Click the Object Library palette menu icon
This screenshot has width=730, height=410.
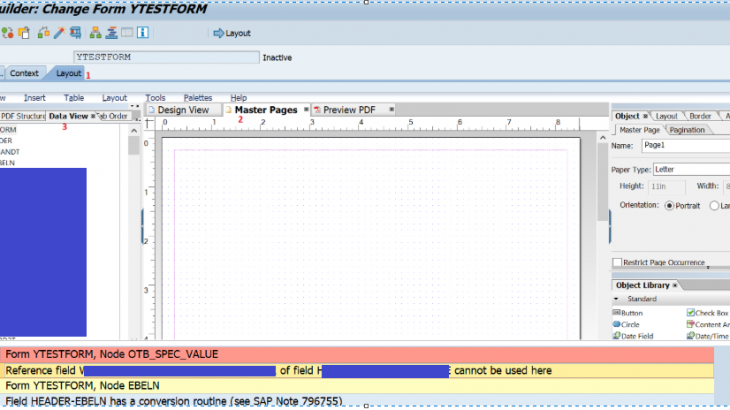675,285
